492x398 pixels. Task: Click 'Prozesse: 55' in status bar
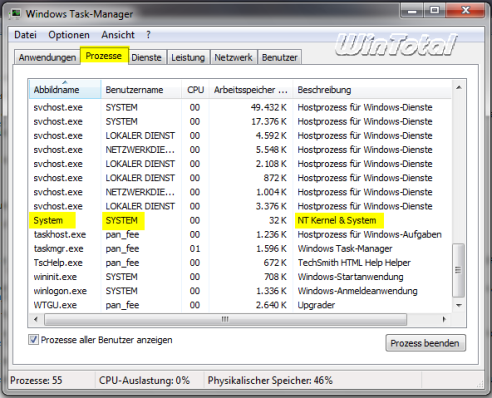click(x=36, y=380)
